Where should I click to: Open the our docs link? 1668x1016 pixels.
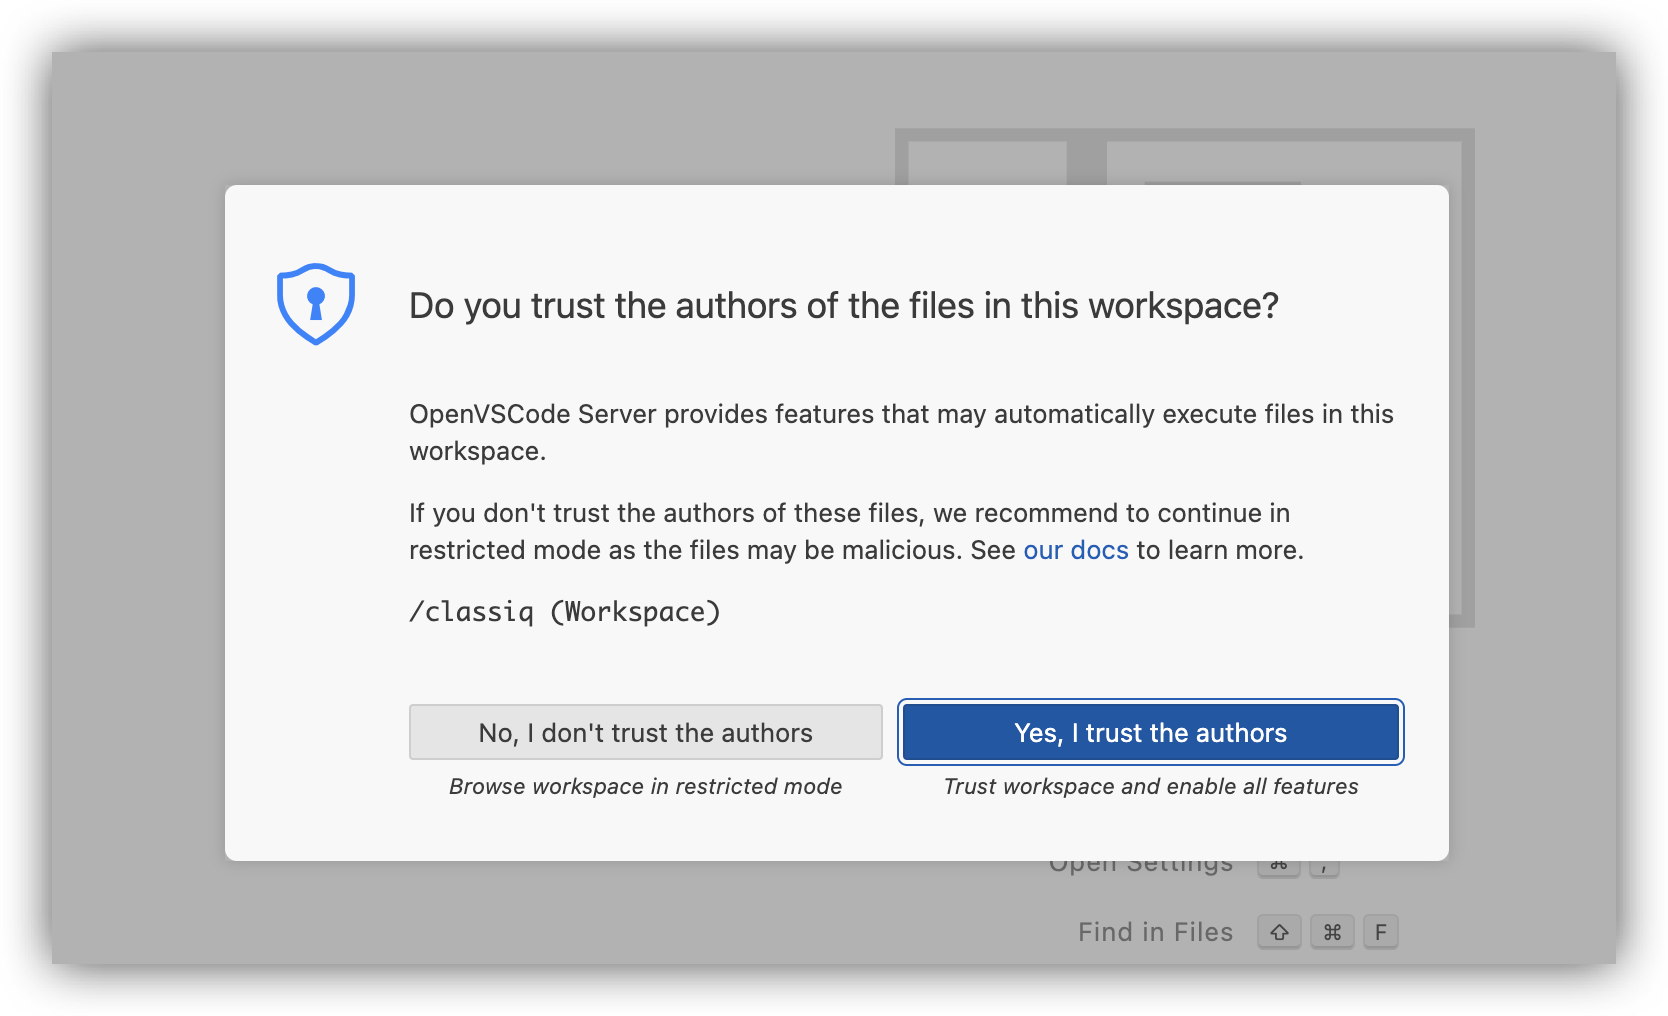pyautogui.click(x=1075, y=550)
